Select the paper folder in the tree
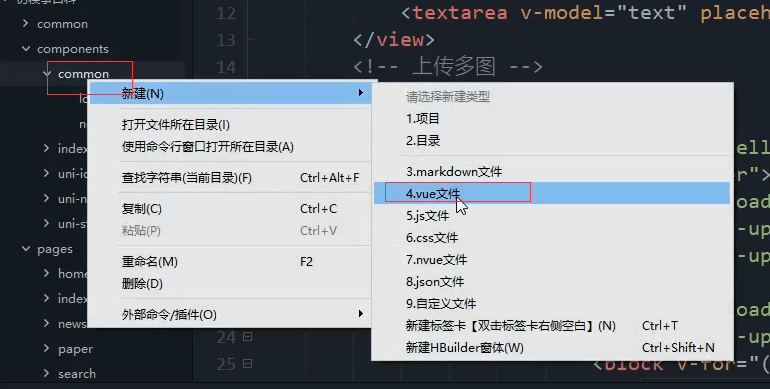The width and height of the screenshot is (770, 389). click(x=75, y=349)
